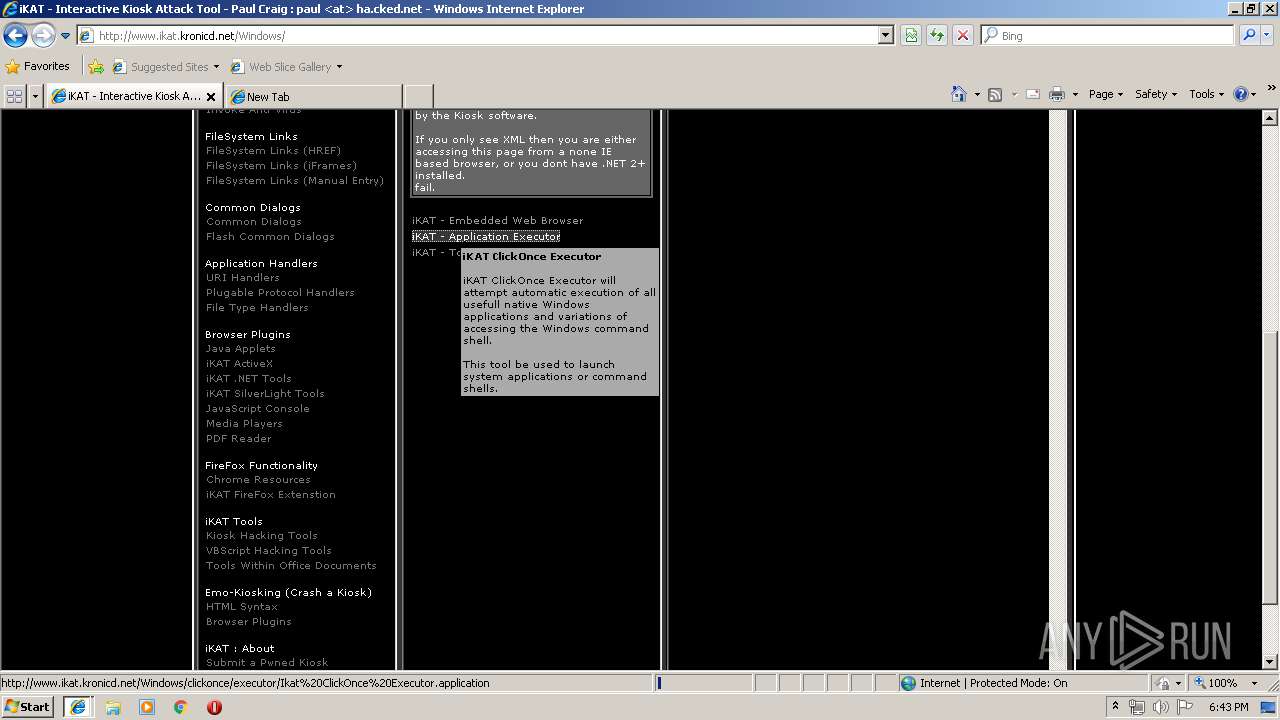Click the RSS Feeds icon
This screenshot has height=720, width=1280.
(x=995, y=94)
